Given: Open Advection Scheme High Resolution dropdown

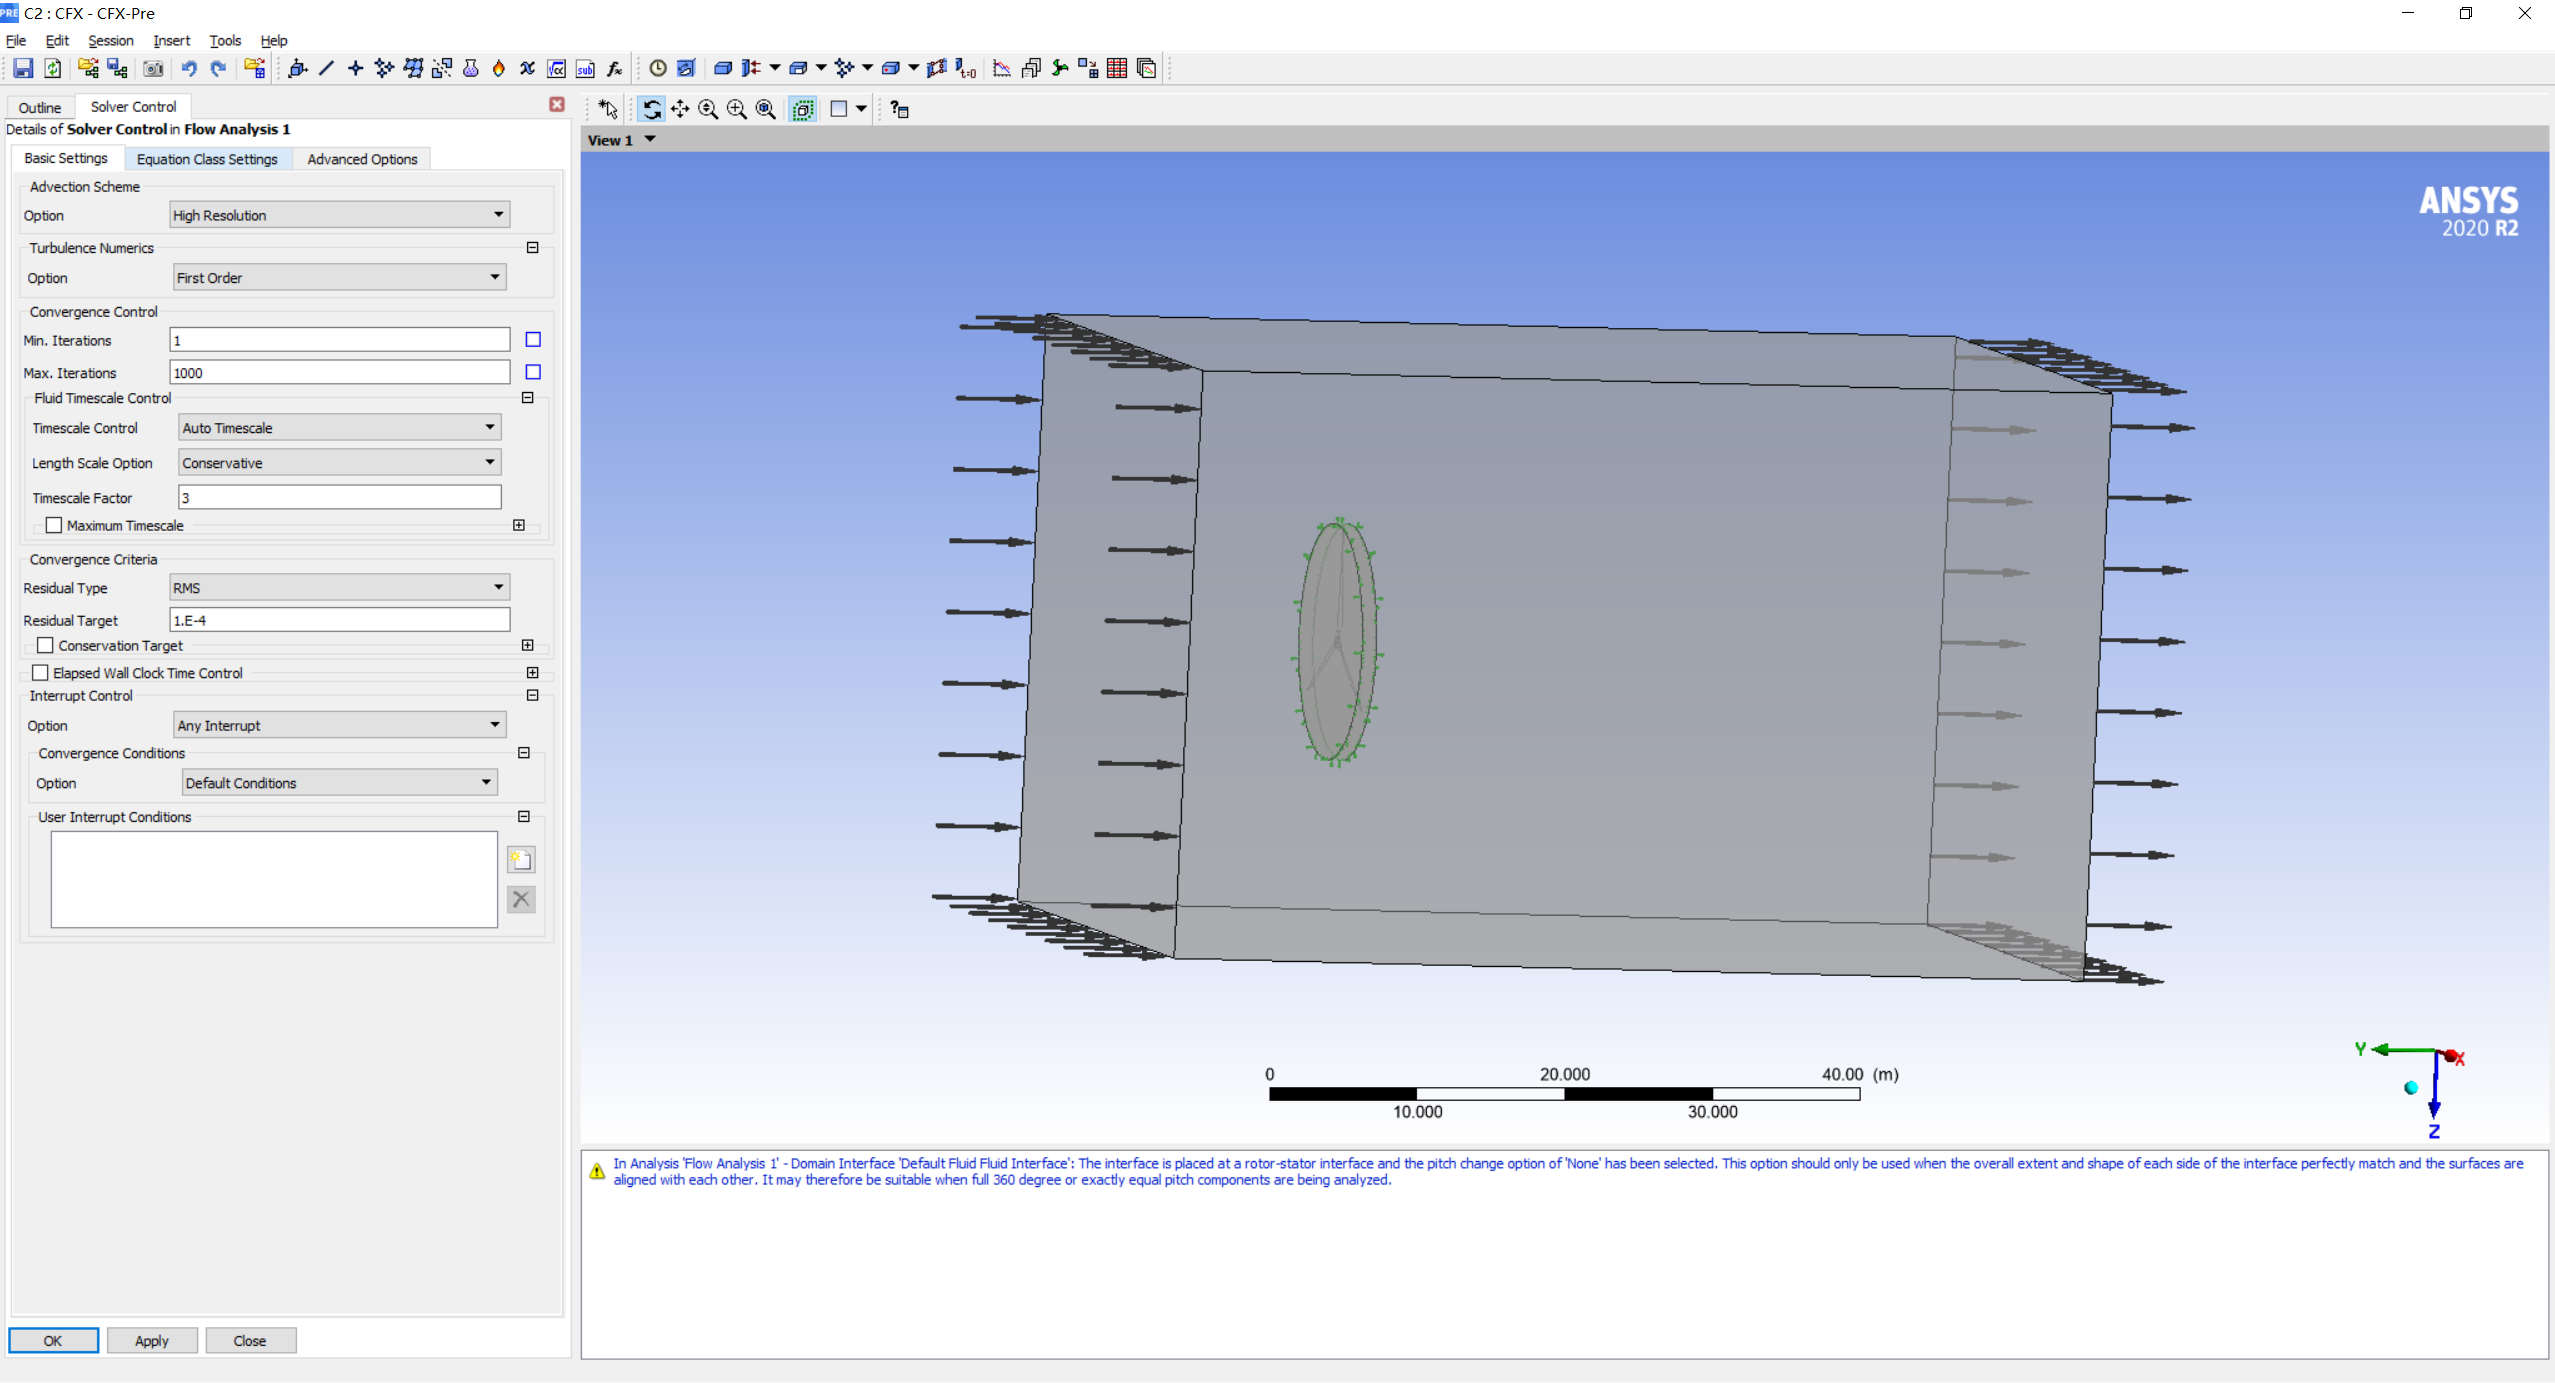Looking at the screenshot, I should coord(339,215).
